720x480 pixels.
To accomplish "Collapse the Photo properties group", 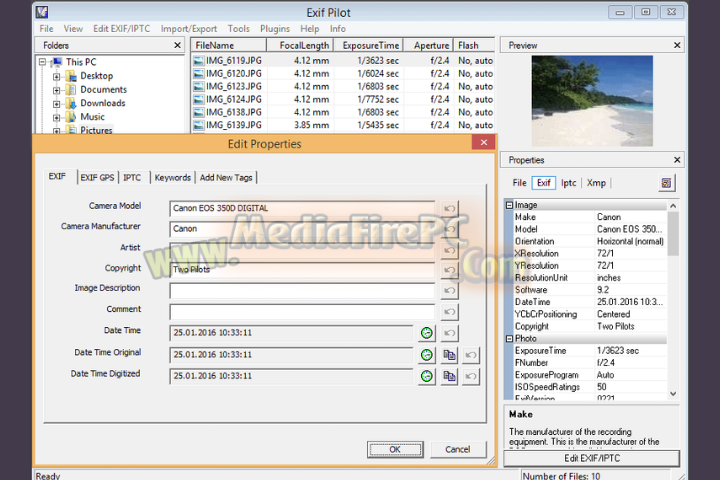I will click(509, 339).
